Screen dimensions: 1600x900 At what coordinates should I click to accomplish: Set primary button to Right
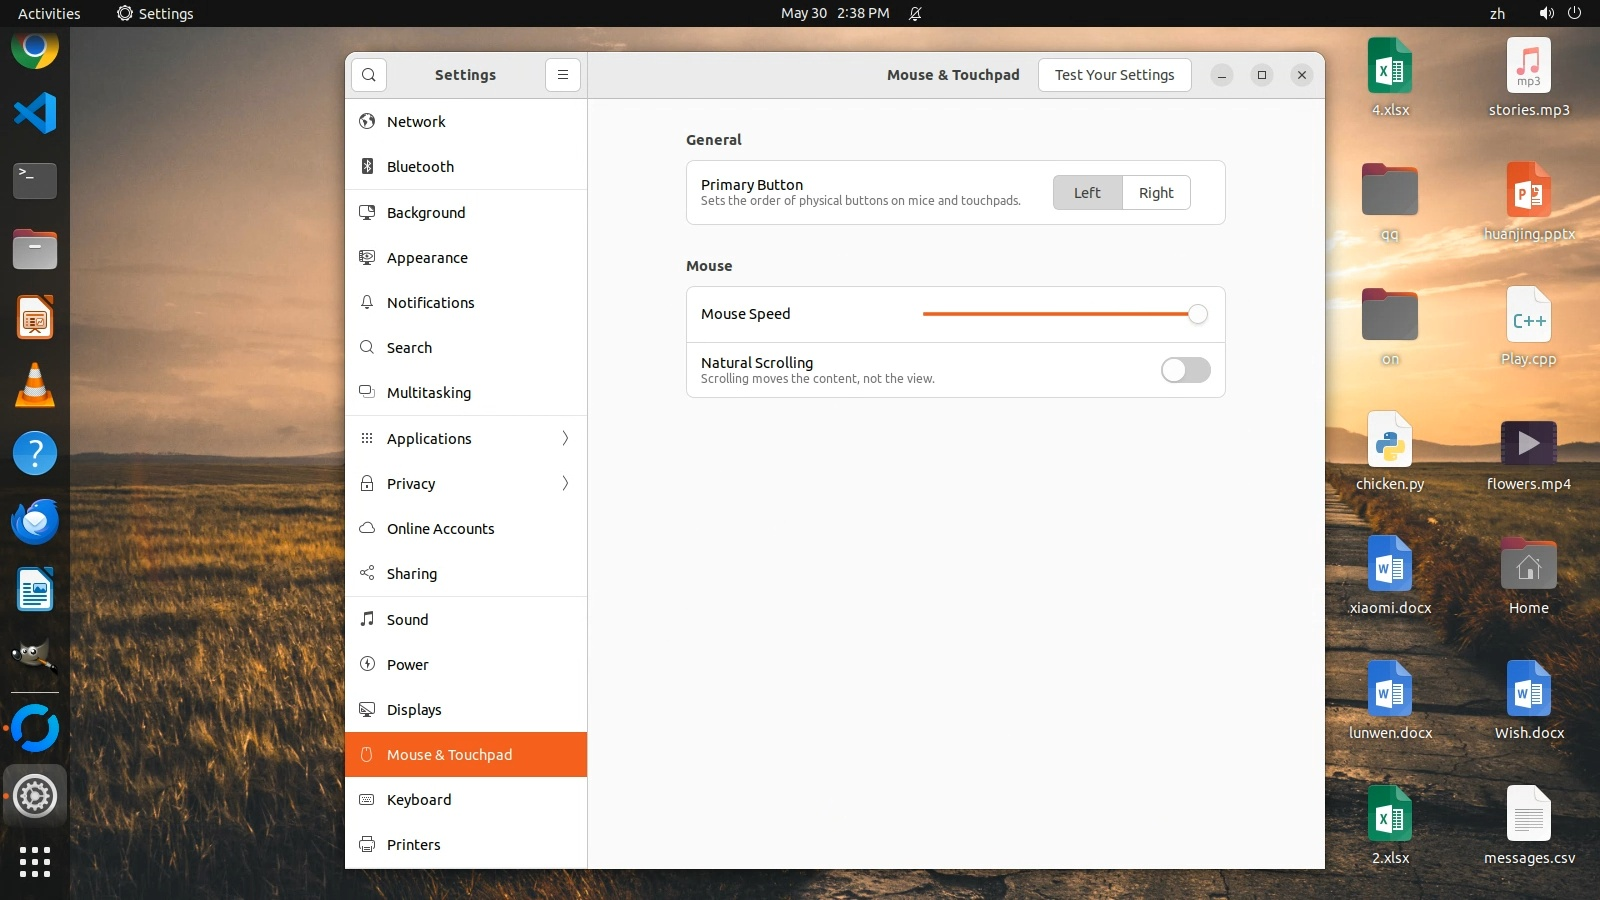tap(1156, 193)
